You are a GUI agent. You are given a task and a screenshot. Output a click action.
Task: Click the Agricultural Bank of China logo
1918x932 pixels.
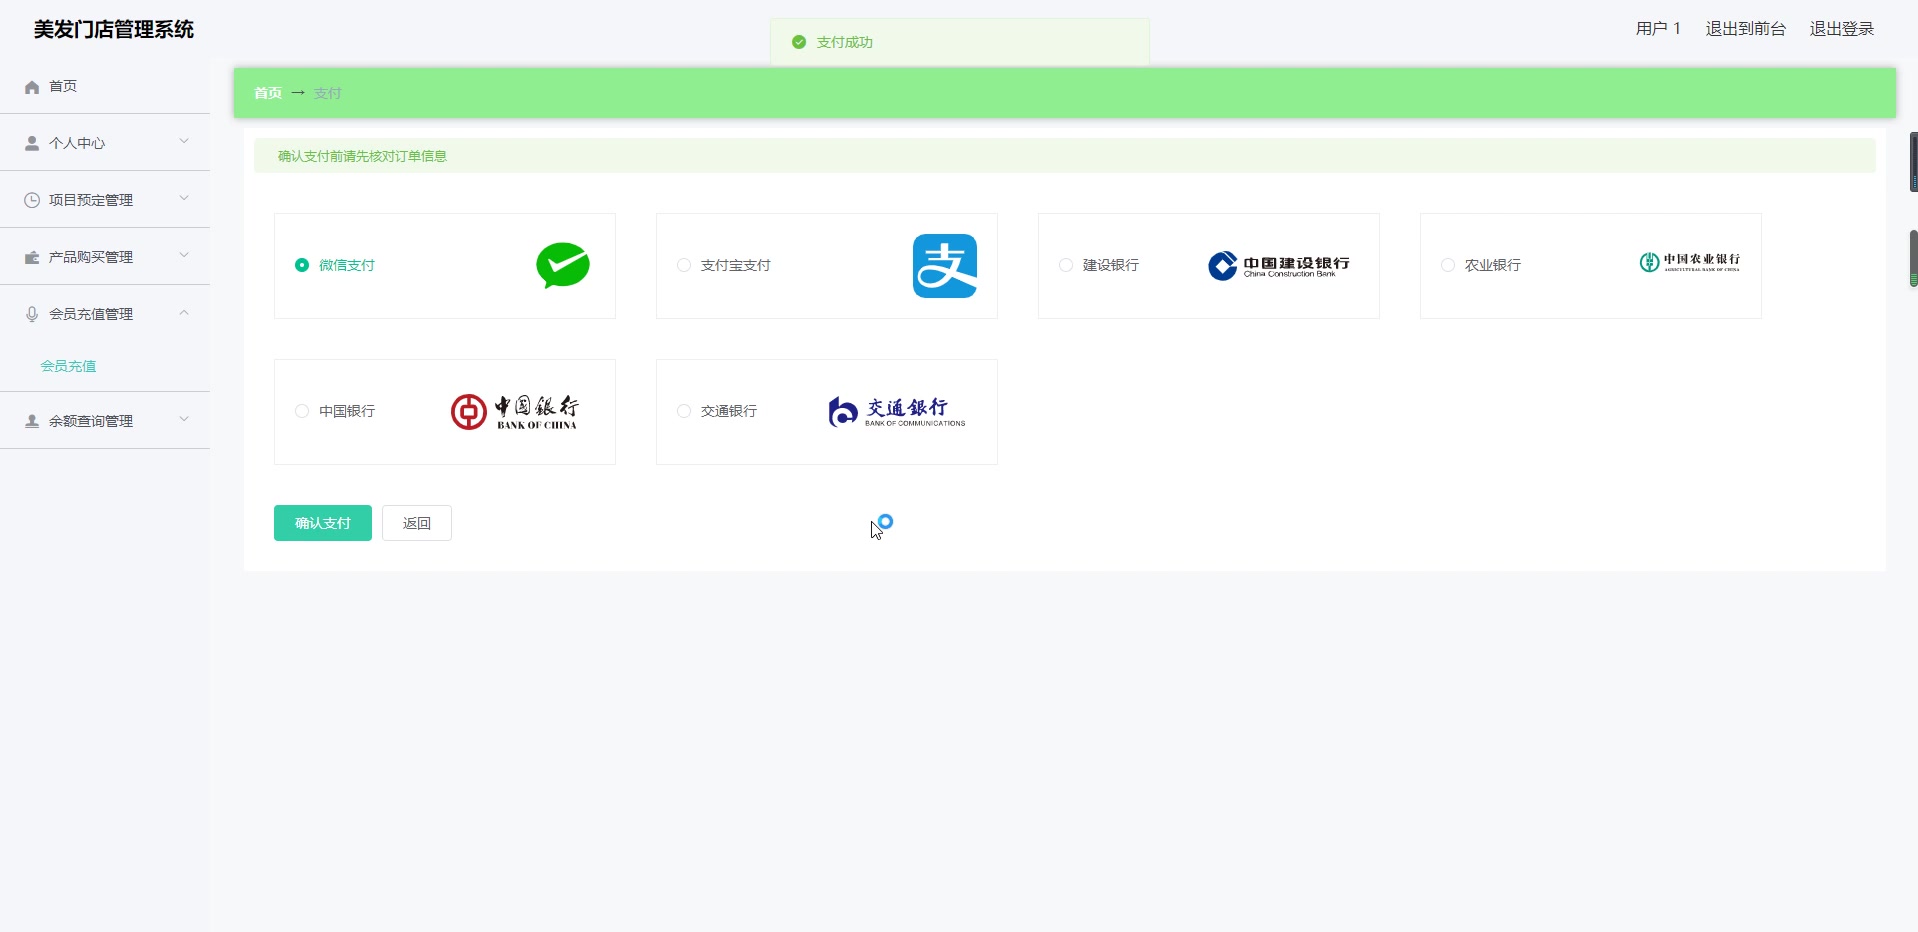coord(1690,262)
